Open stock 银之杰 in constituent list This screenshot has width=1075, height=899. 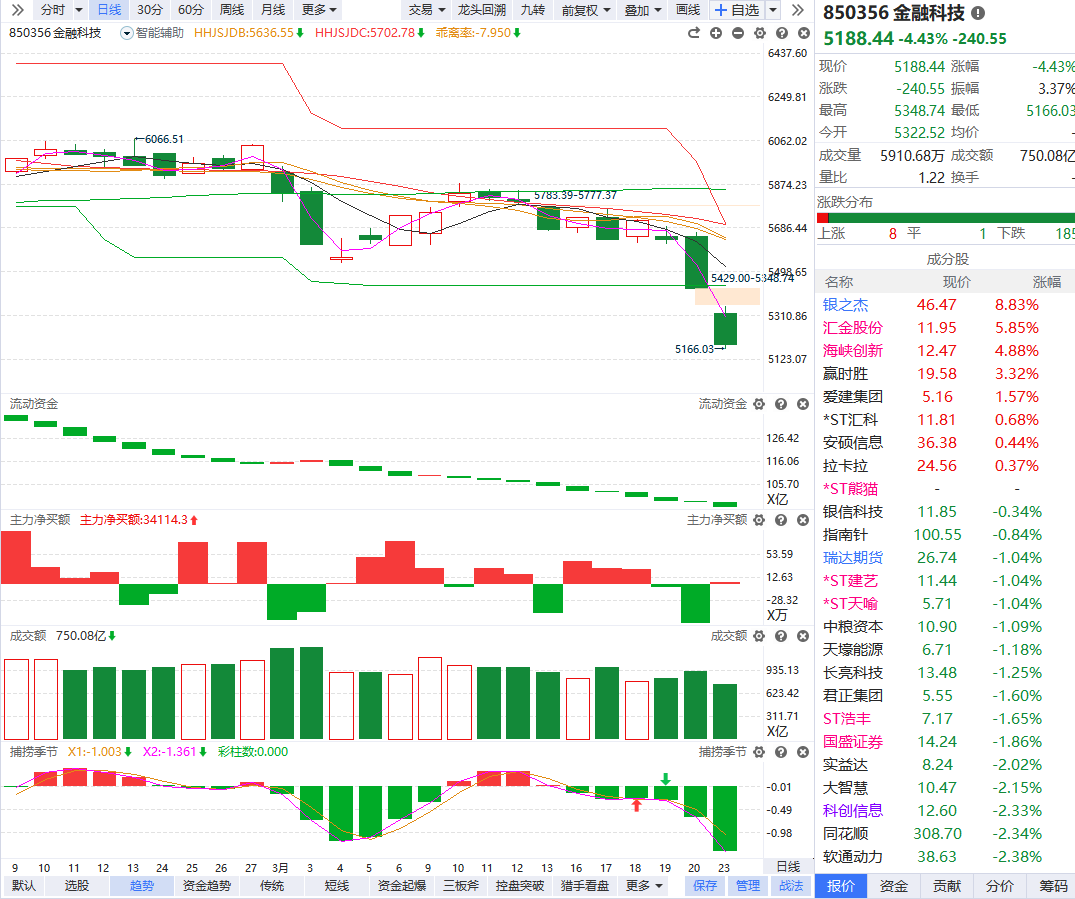tap(845, 304)
